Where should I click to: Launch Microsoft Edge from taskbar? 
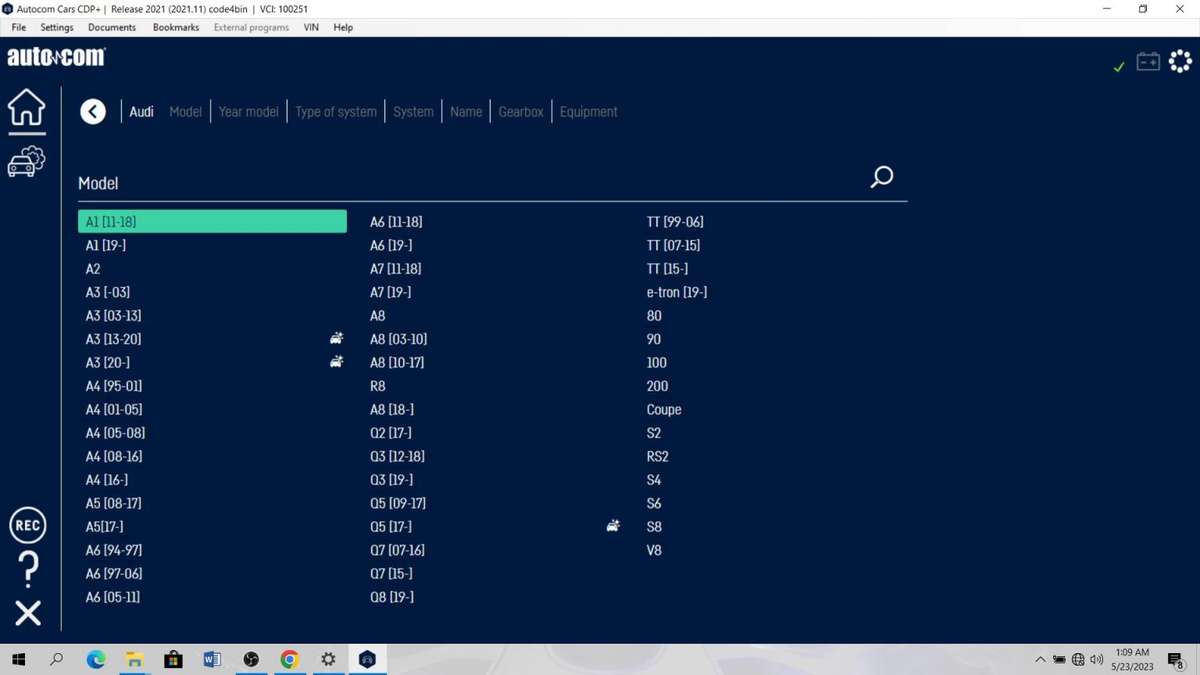(x=96, y=659)
